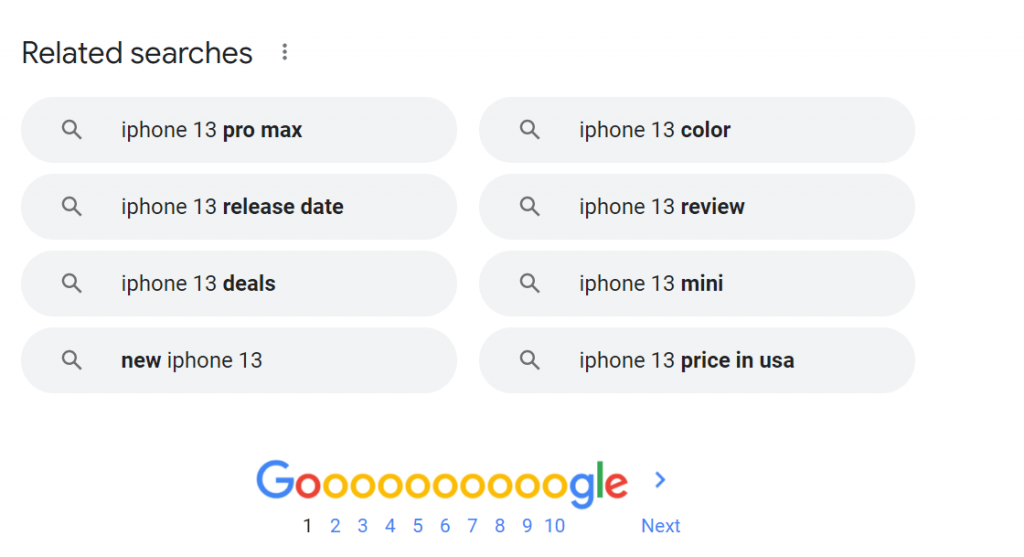Open results page 7
The height and width of the screenshot is (557, 1024).
click(472, 526)
